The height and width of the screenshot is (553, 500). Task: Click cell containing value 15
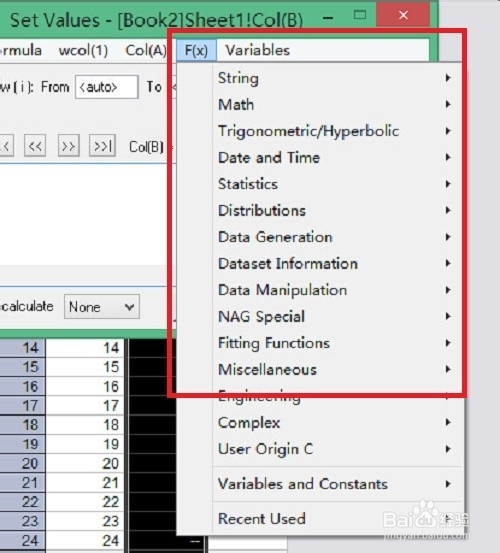pos(85,367)
